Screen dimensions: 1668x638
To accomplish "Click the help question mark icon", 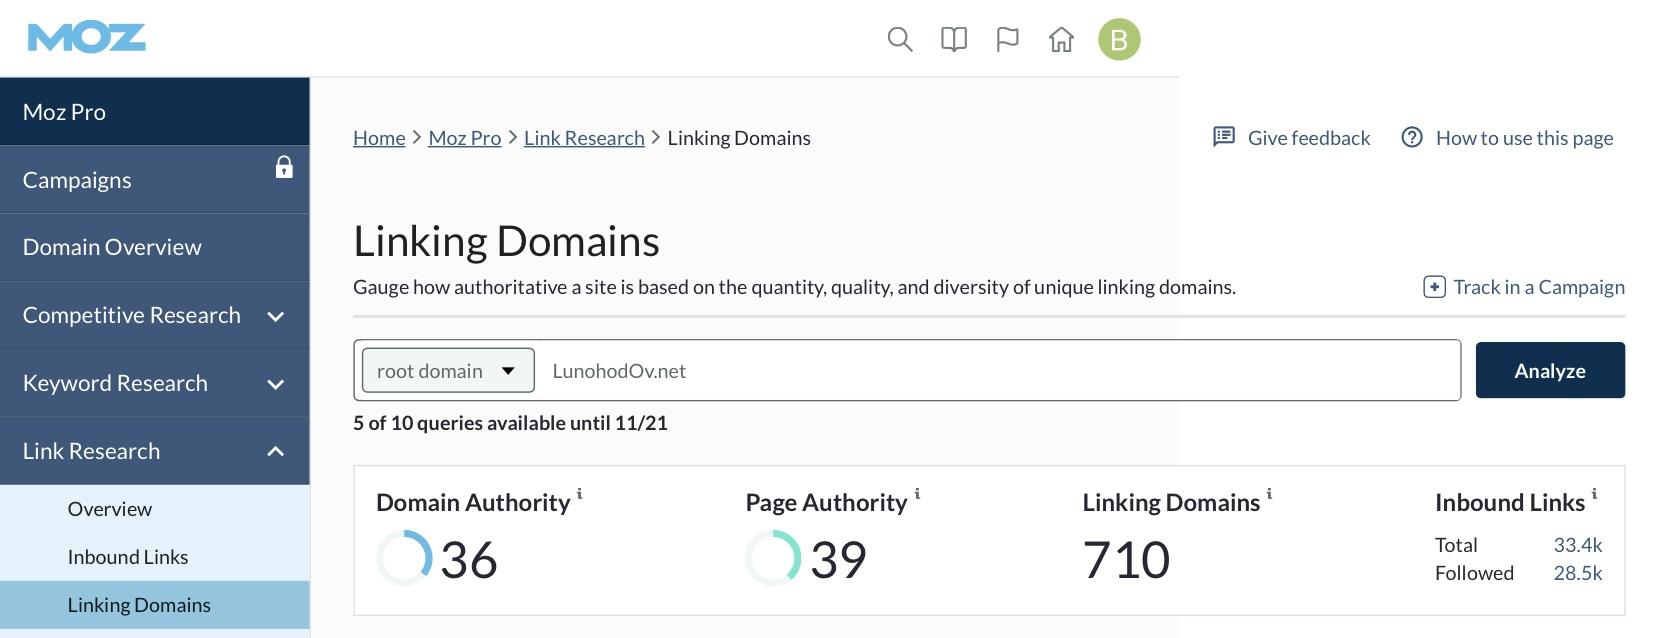I will coord(1412,137).
